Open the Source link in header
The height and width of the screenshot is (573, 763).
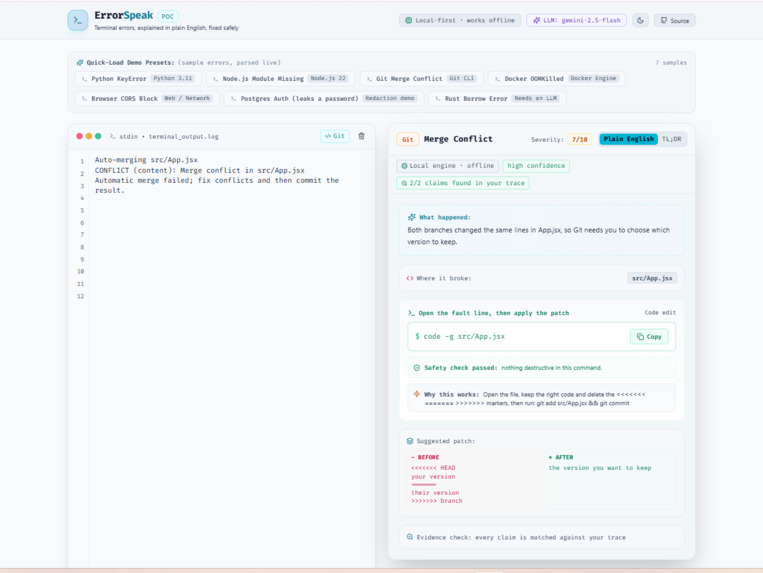(674, 20)
